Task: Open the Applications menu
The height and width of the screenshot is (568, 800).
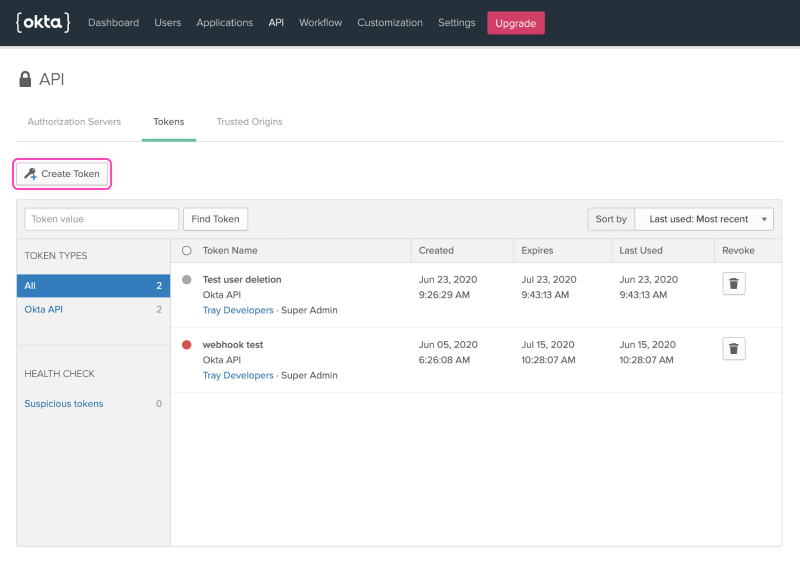Action: click(225, 23)
